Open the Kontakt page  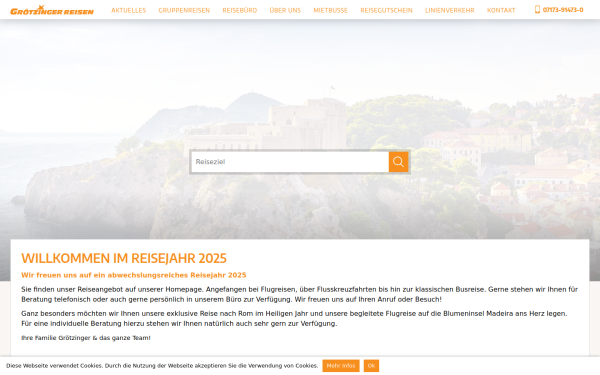pyautogui.click(x=501, y=10)
